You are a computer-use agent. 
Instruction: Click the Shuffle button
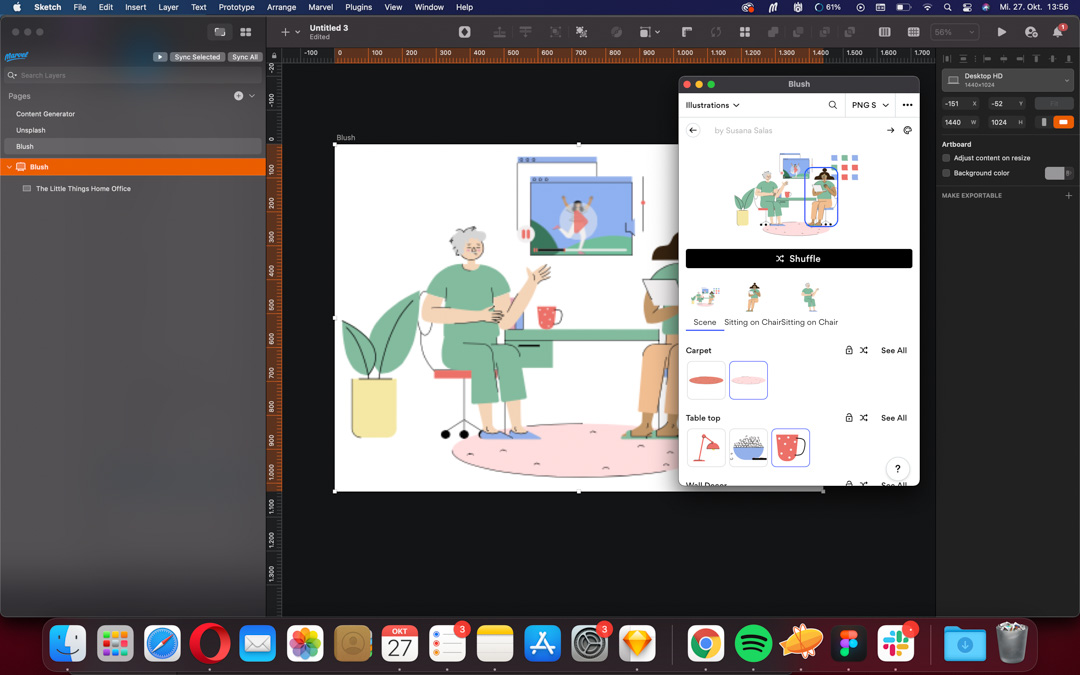coord(798,258)
